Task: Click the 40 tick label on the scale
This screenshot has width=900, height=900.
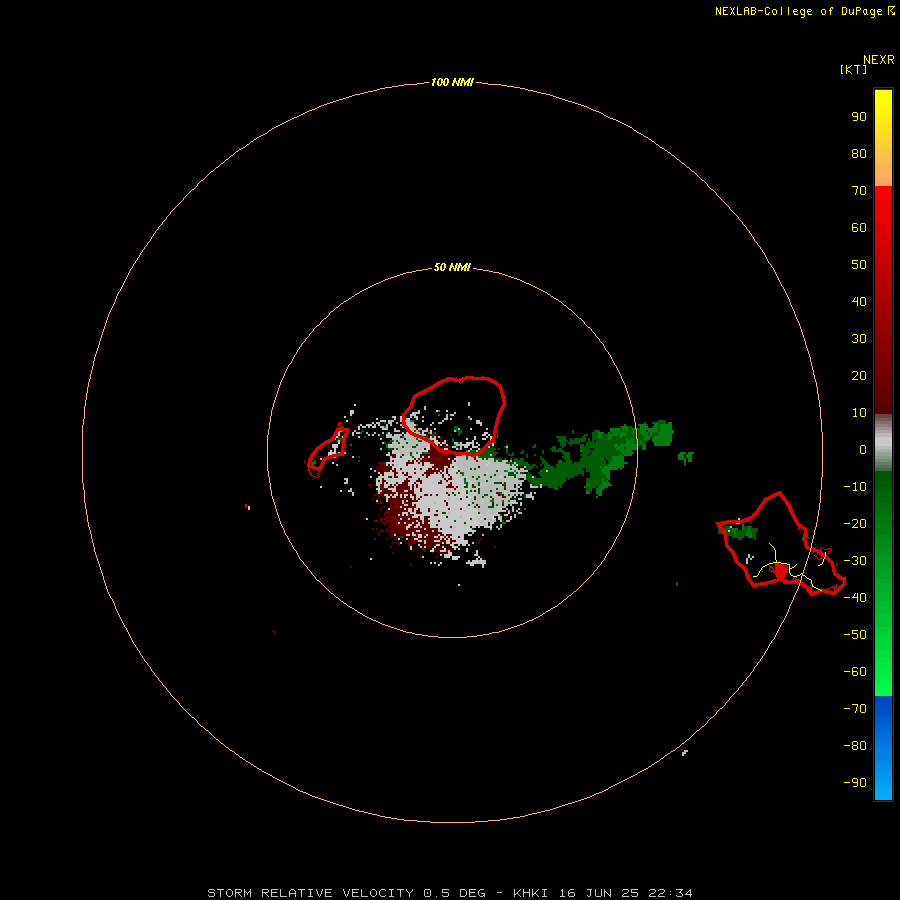Action: coord(859,302)
